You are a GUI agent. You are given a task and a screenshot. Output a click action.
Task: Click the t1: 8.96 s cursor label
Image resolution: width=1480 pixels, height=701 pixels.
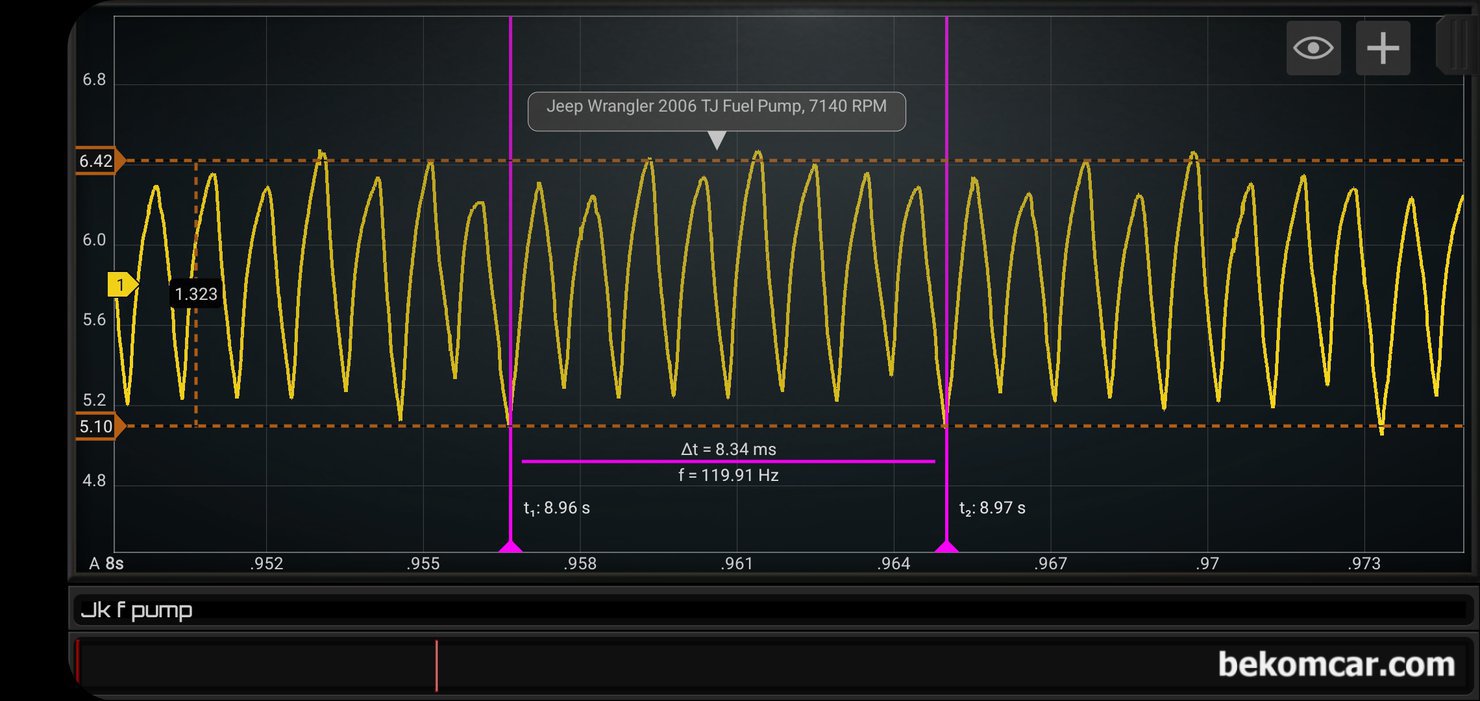click(557, 508)
